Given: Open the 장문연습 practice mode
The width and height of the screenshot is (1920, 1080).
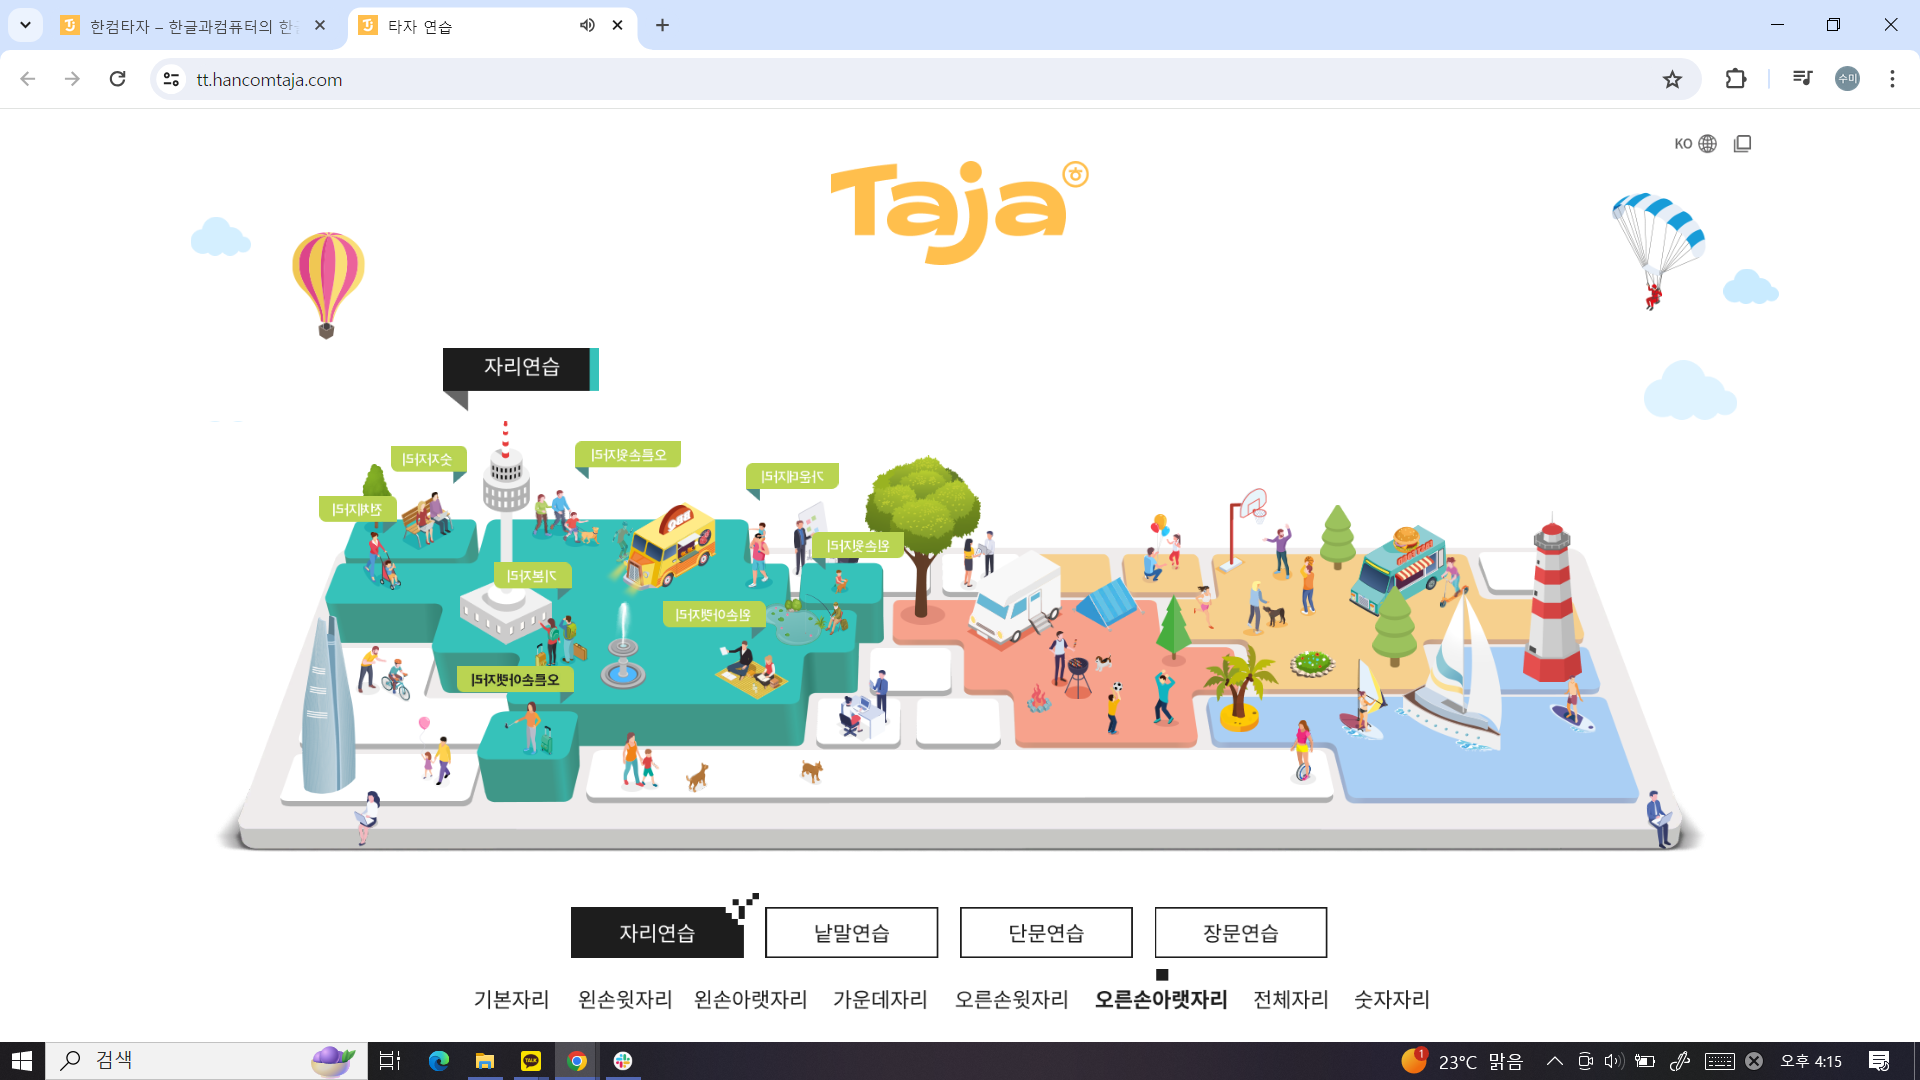Looking at the screenshot, I should [1240, 933].
